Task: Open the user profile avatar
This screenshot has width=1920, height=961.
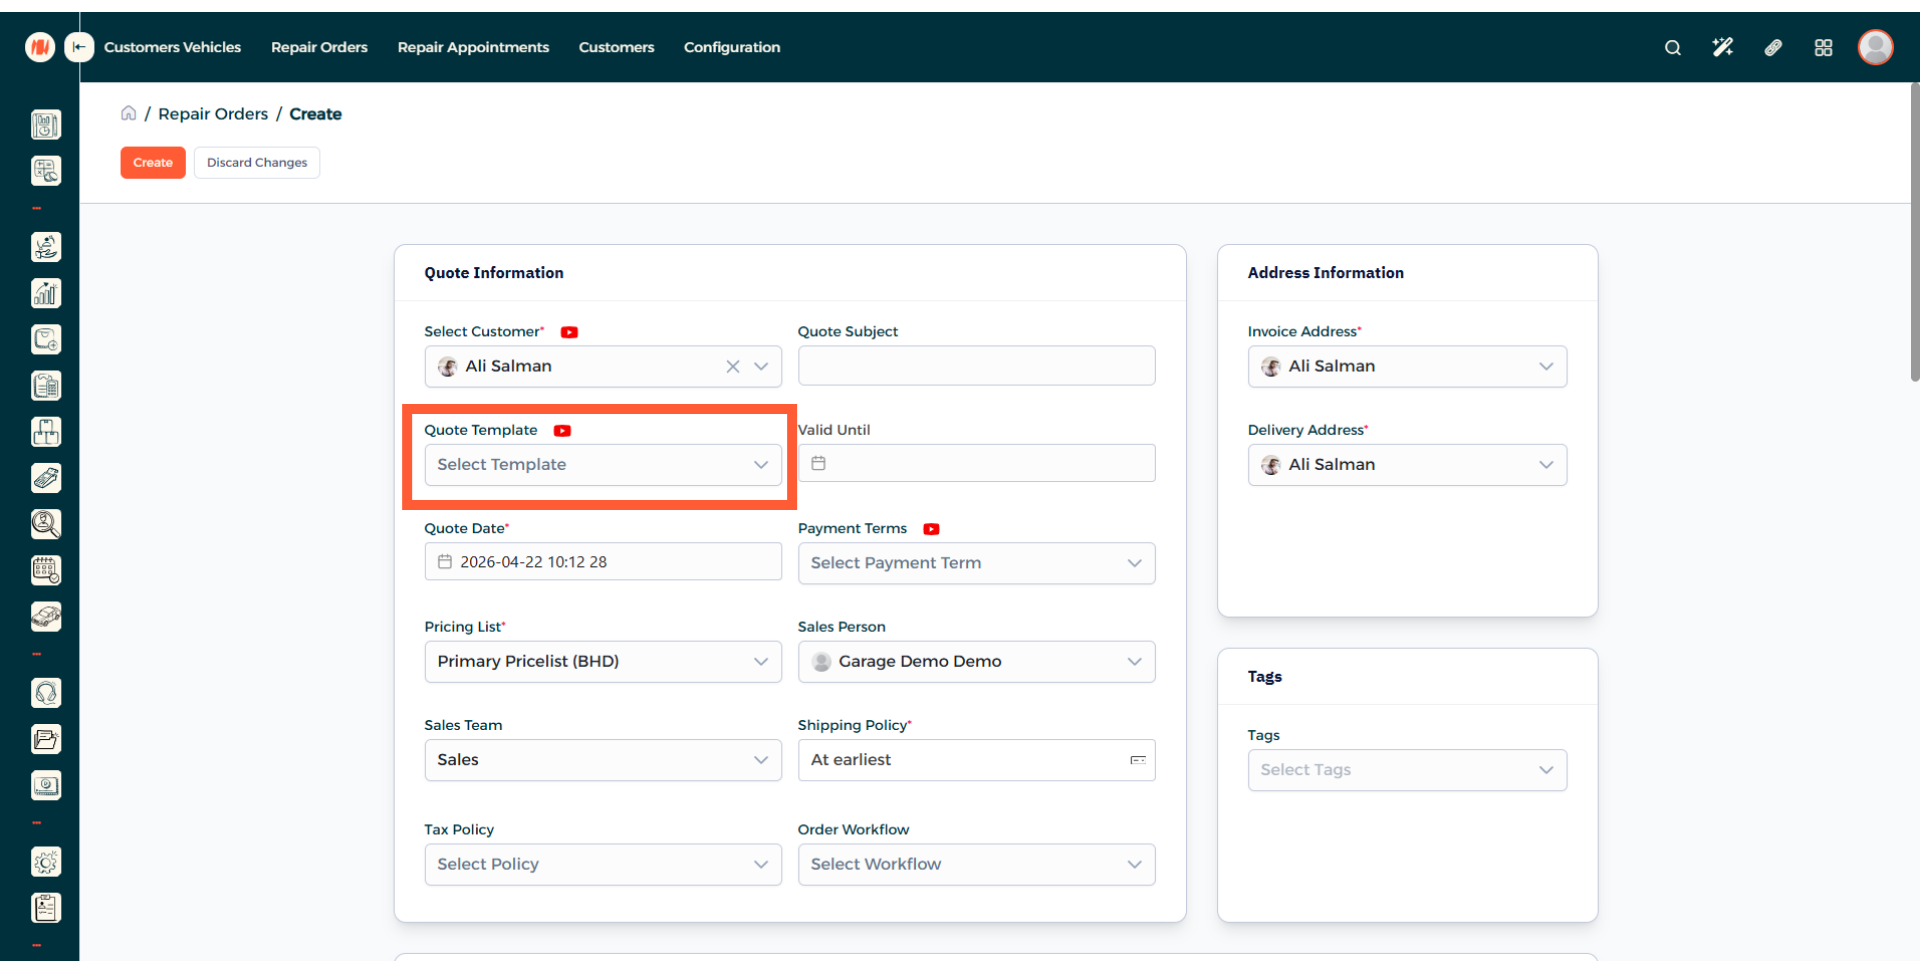Action: pos(1875,47)
